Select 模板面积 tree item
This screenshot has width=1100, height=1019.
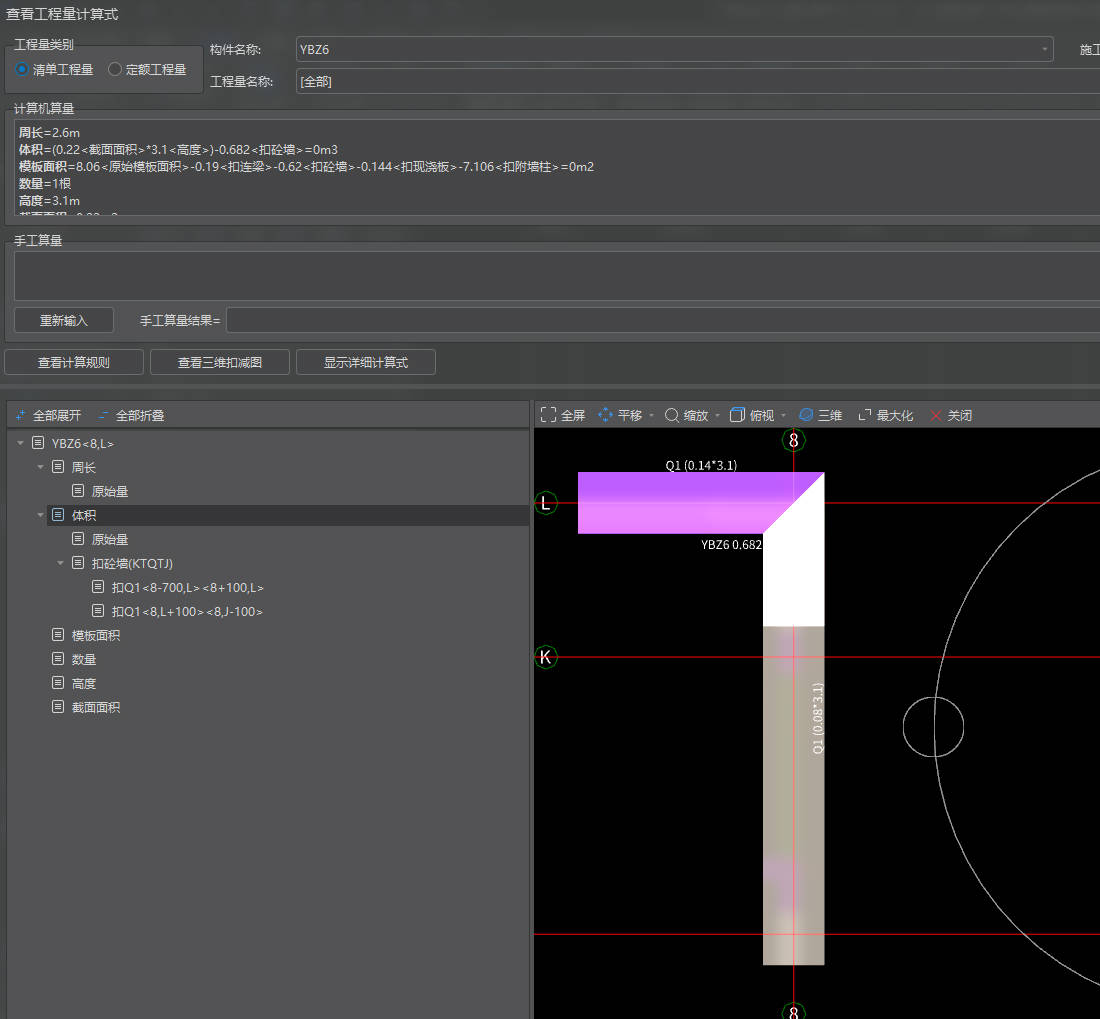click(x=95, y=635)
